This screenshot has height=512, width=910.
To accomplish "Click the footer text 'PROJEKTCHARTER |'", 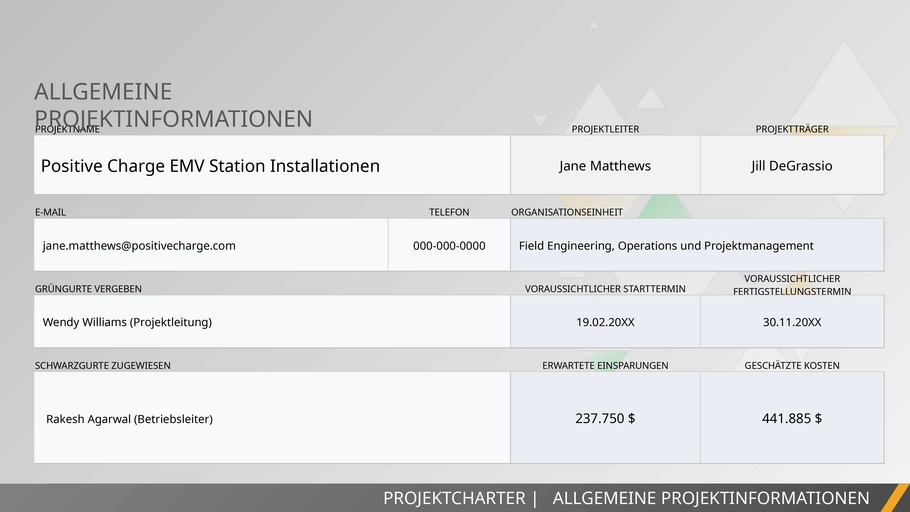I will click(x=460, y=498).
